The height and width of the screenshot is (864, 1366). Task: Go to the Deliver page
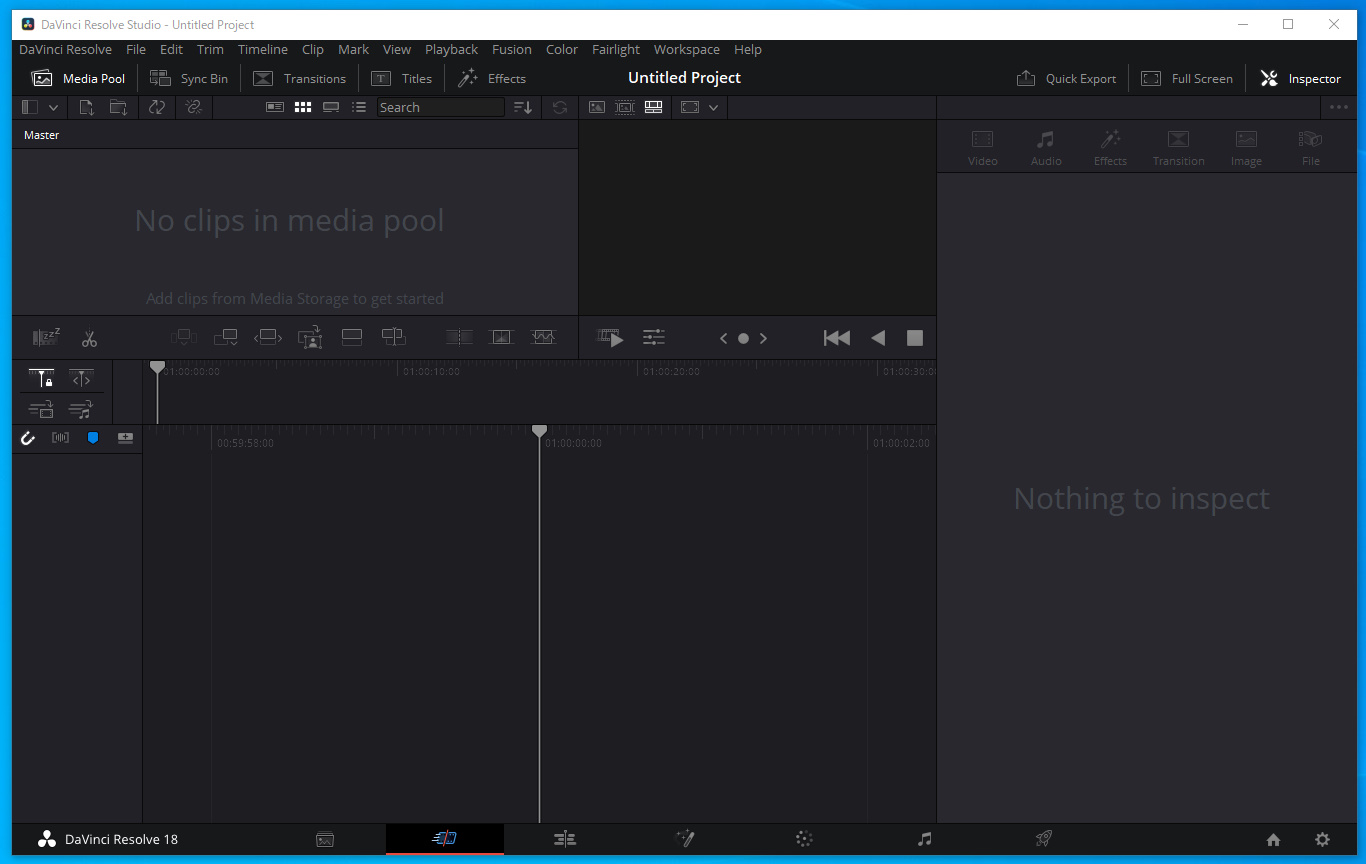(1043, 839)
